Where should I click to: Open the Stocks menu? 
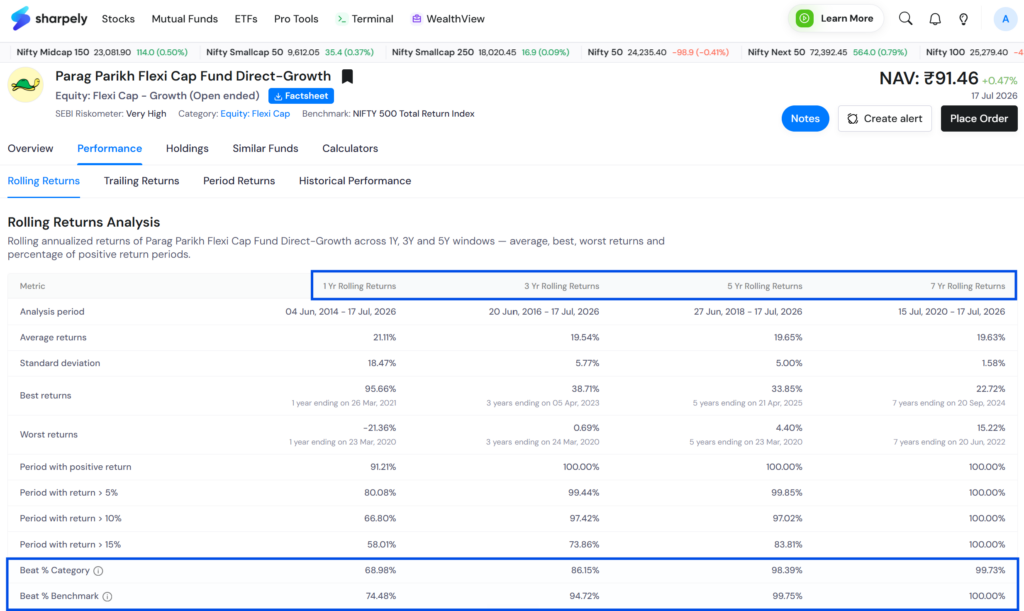[x=118, y=19]
